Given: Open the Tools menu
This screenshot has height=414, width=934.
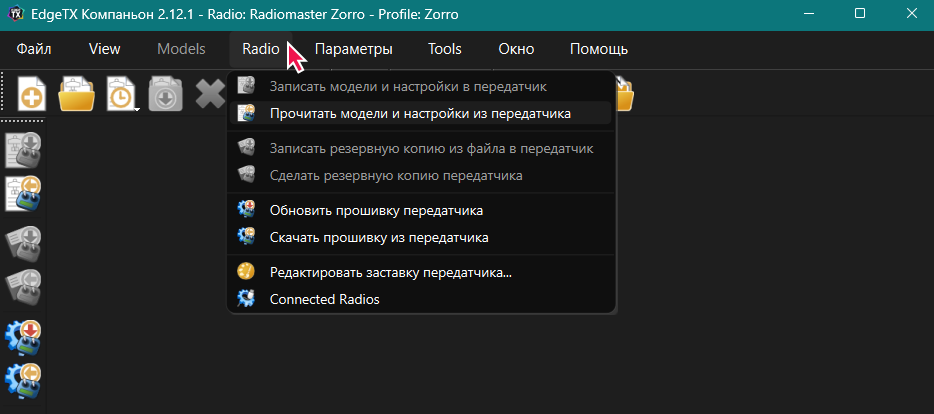Looking at the screenshot, I should coord(444,49).
